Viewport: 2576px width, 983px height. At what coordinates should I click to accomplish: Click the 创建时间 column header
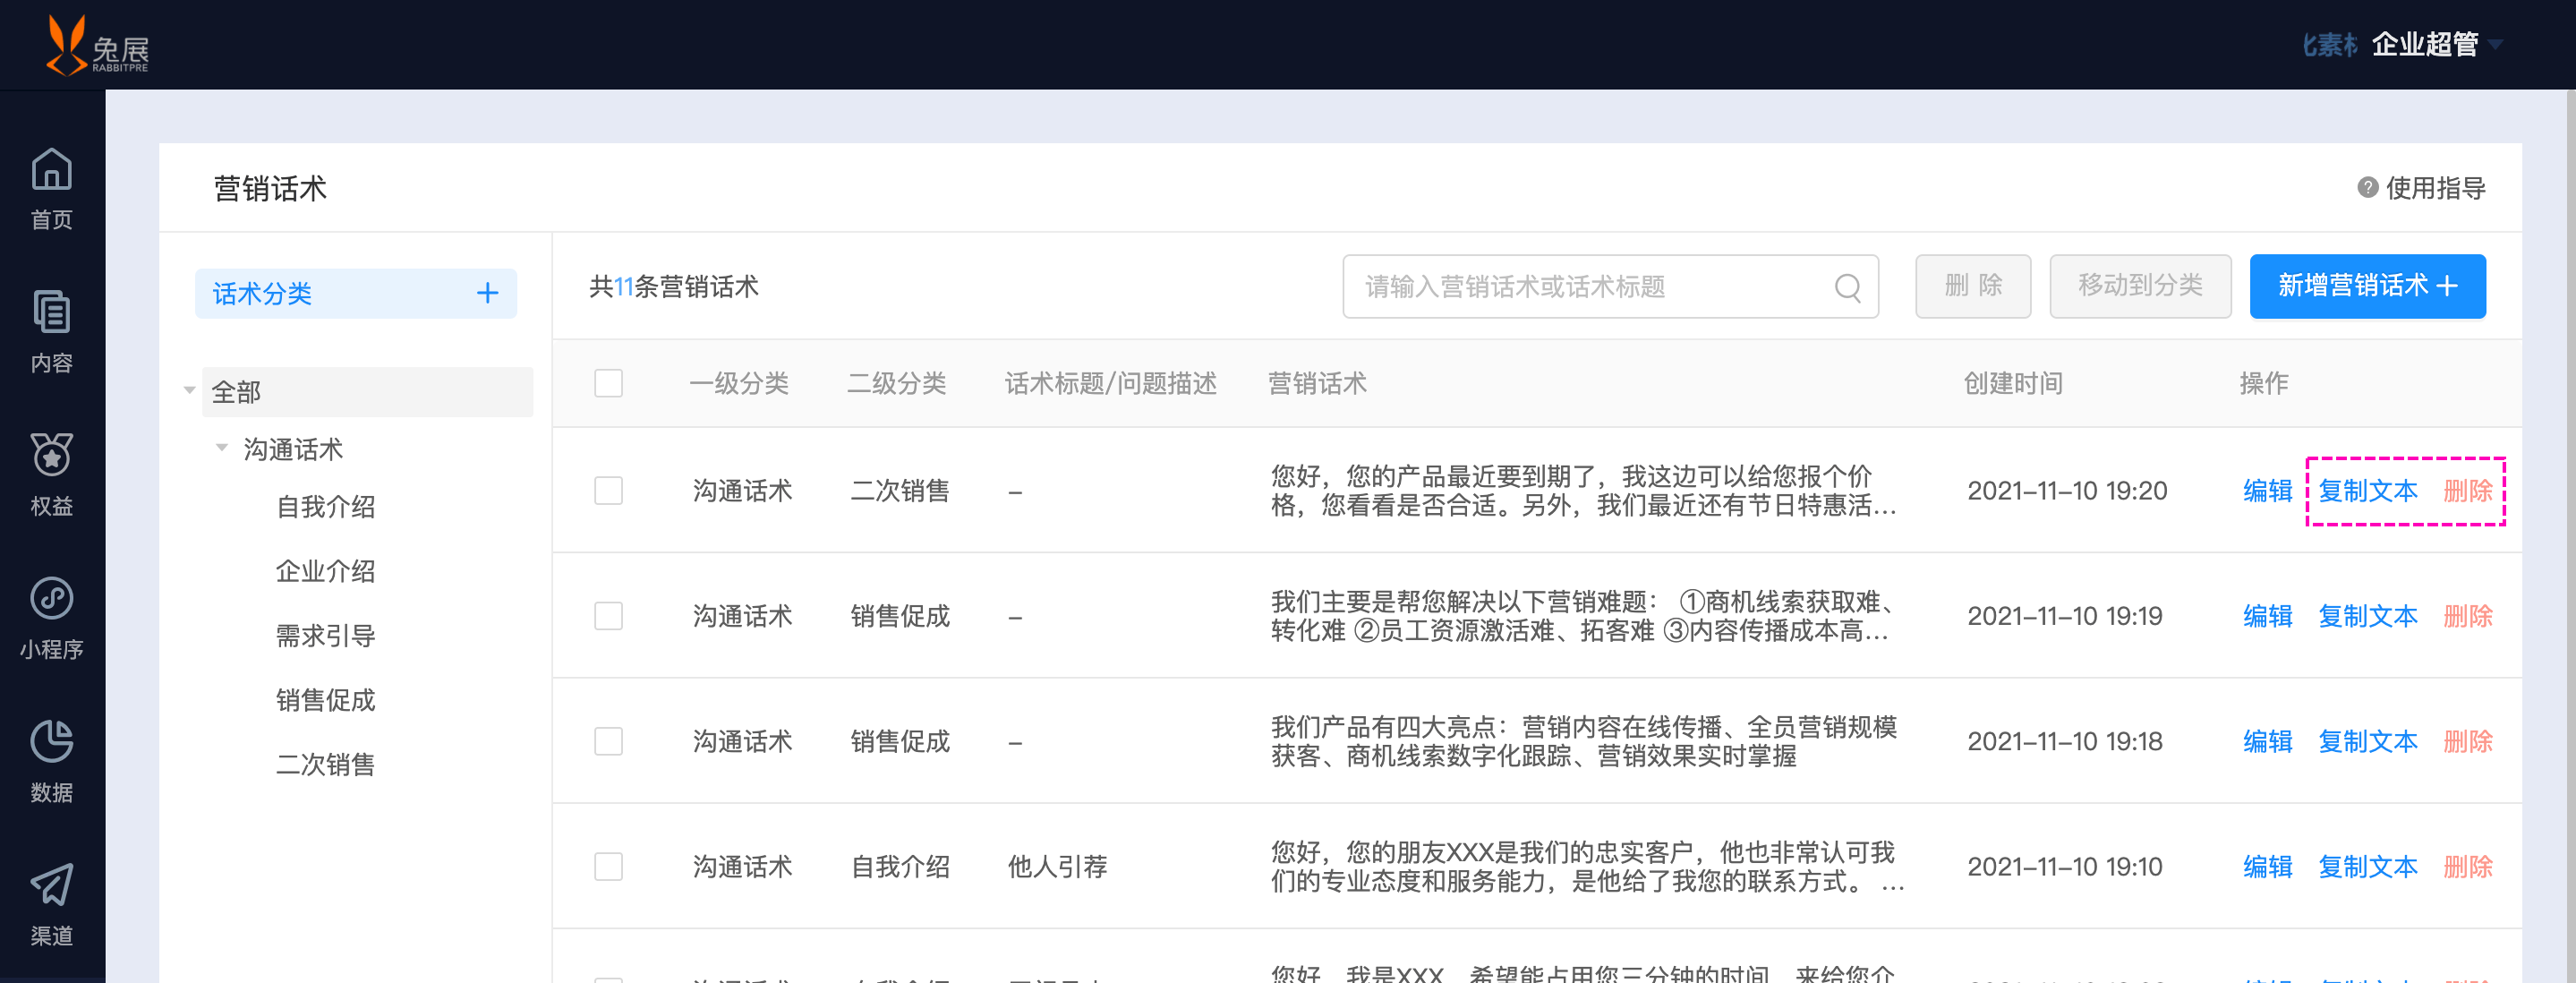pos(2013,383)
